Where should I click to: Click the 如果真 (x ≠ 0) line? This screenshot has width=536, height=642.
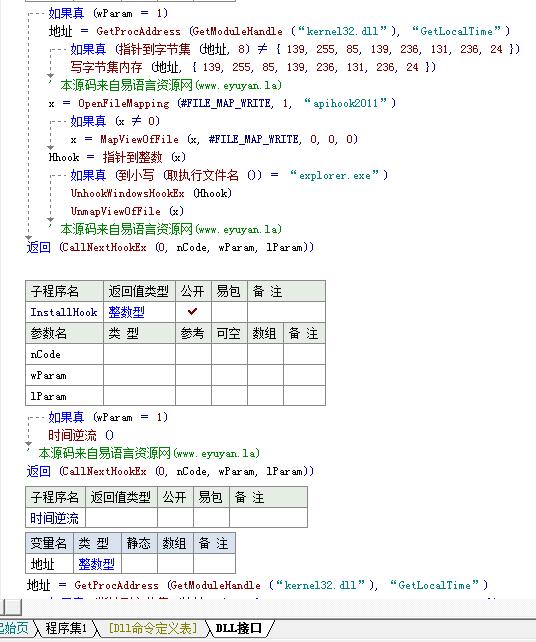point(115,121)
